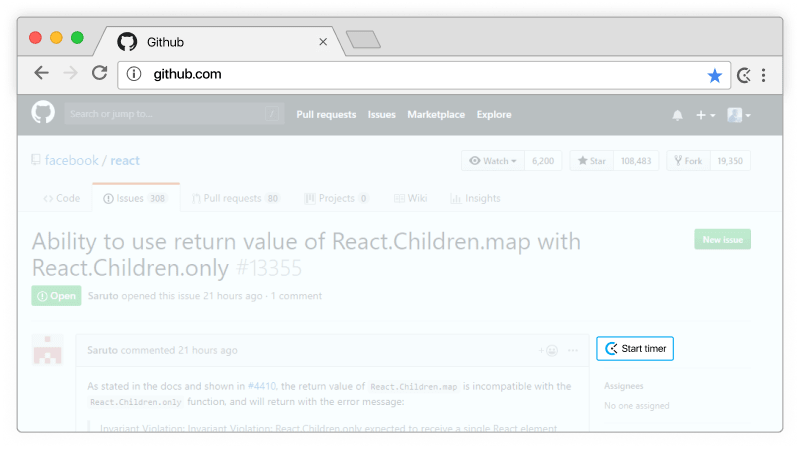Select the Issues 308 tab
The width and height of the screenshot is (800, 449).
pos(136,198)
